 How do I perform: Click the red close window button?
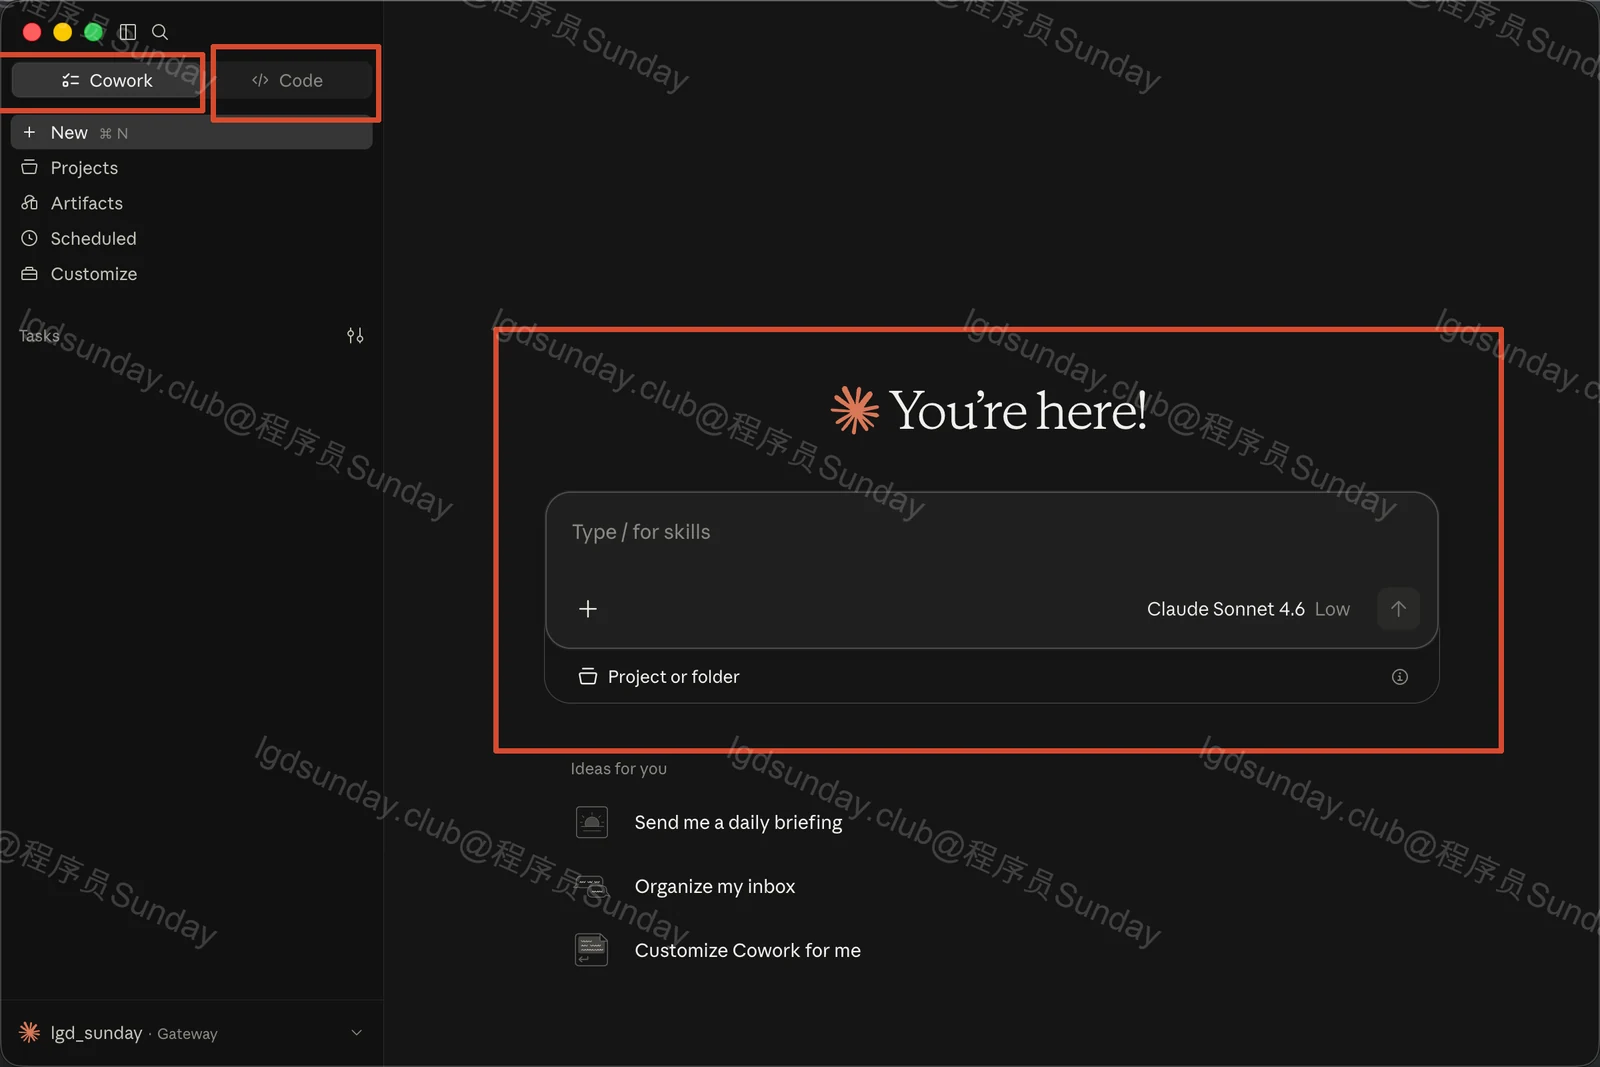tap(32, 32)
